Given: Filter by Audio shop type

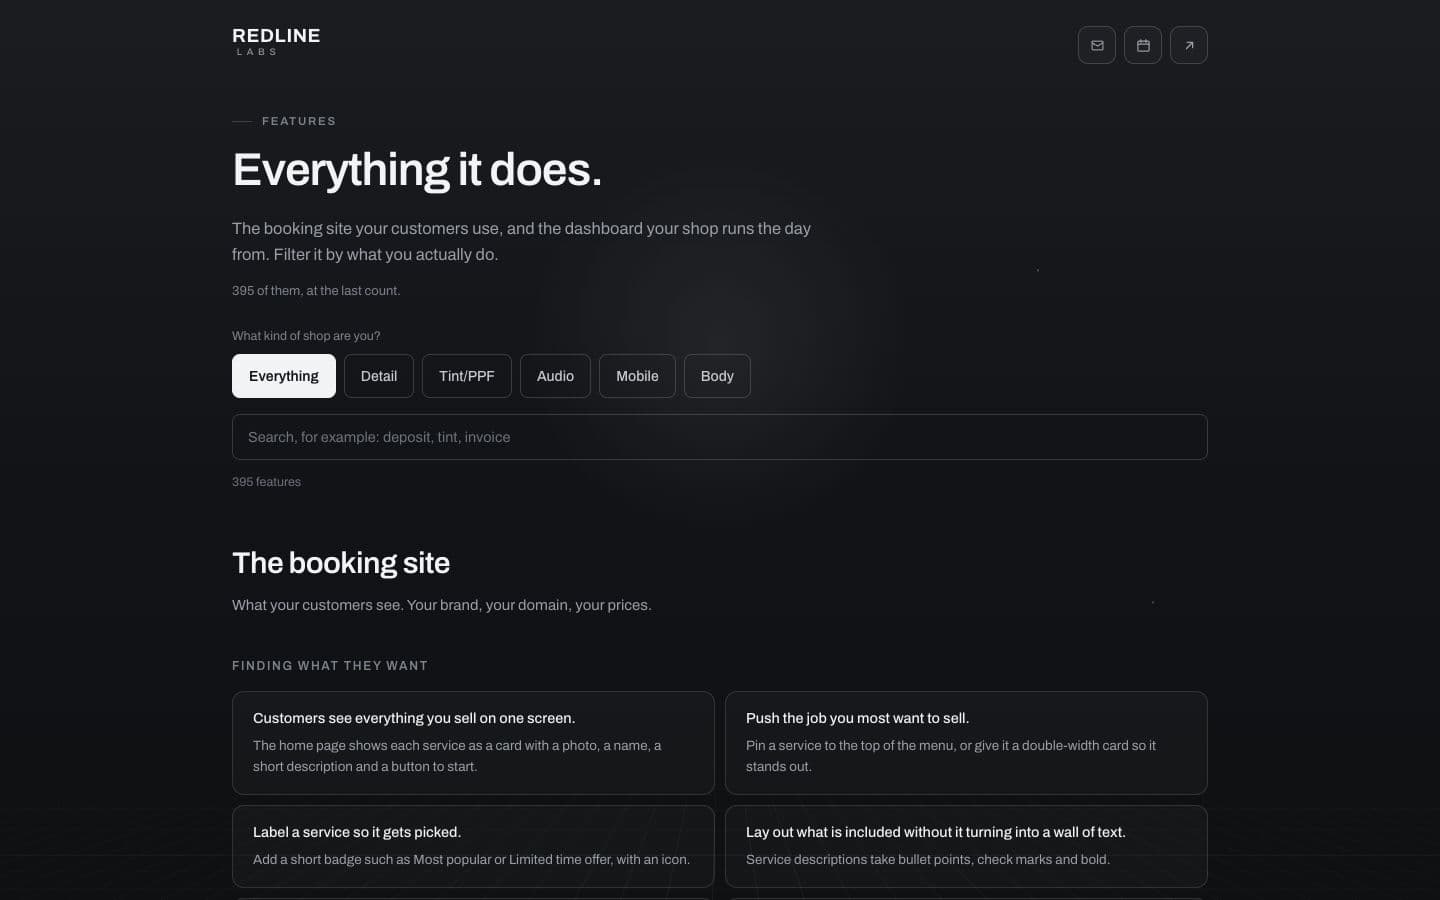Looking at the screenshot, I should coord(555,376).
